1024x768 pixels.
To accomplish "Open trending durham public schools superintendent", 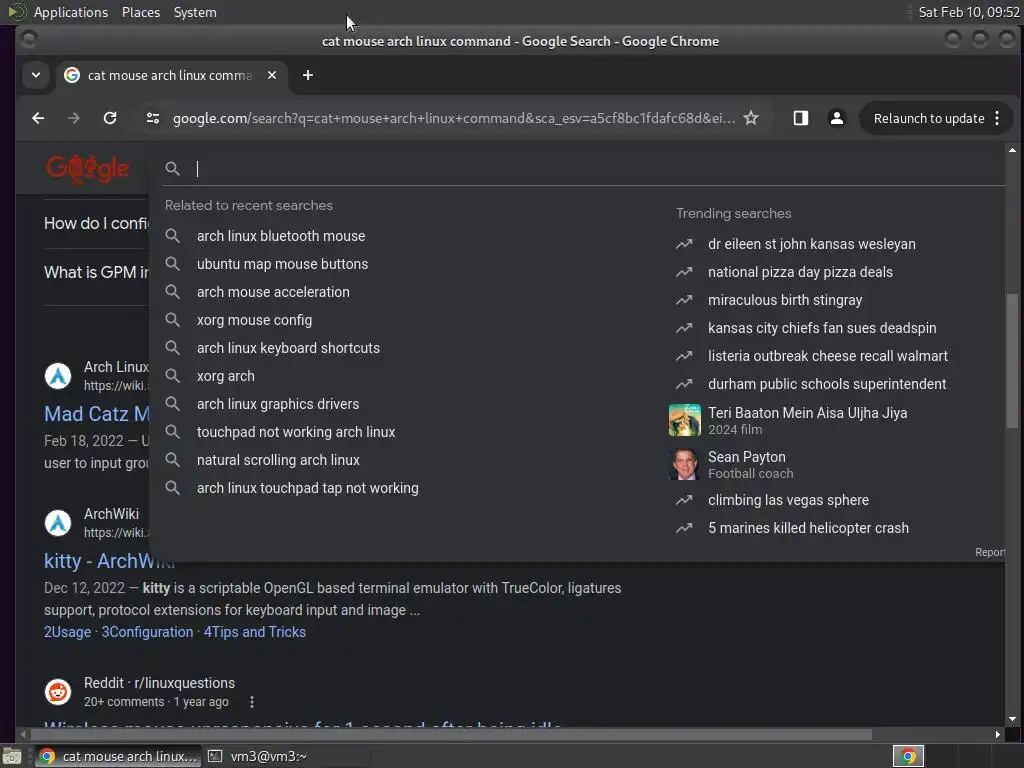I will (827, 384).
